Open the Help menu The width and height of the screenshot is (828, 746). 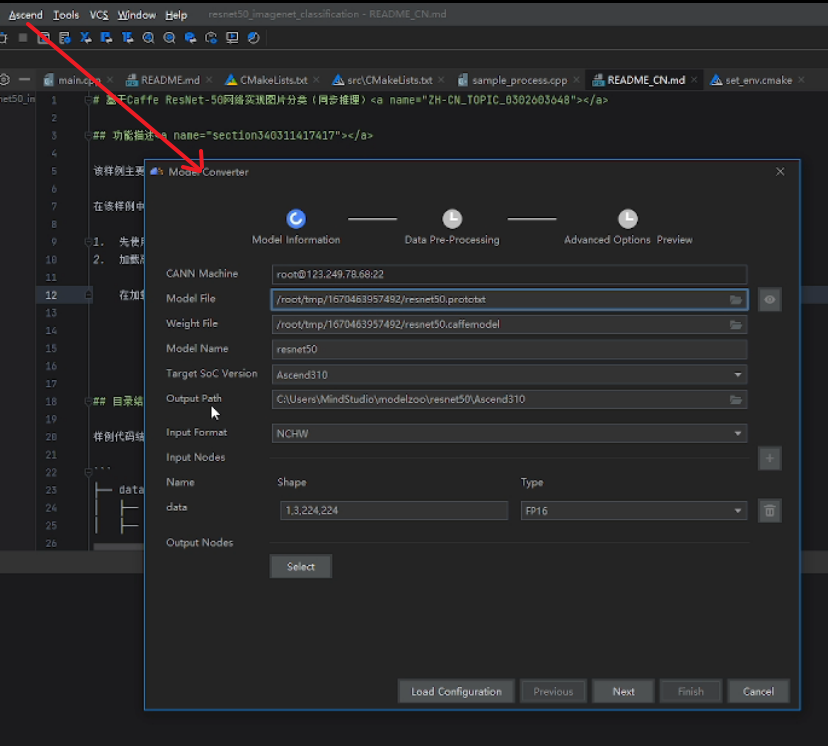176,15
